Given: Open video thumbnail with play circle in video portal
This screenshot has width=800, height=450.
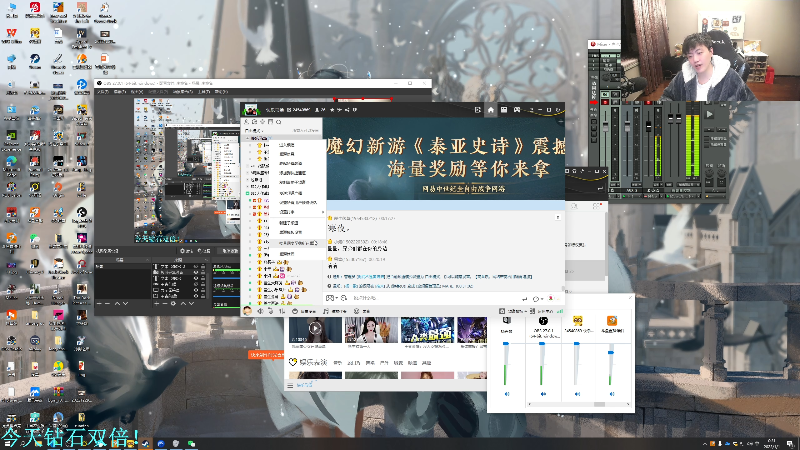Looking at the screenshot, I should [315, 330].
